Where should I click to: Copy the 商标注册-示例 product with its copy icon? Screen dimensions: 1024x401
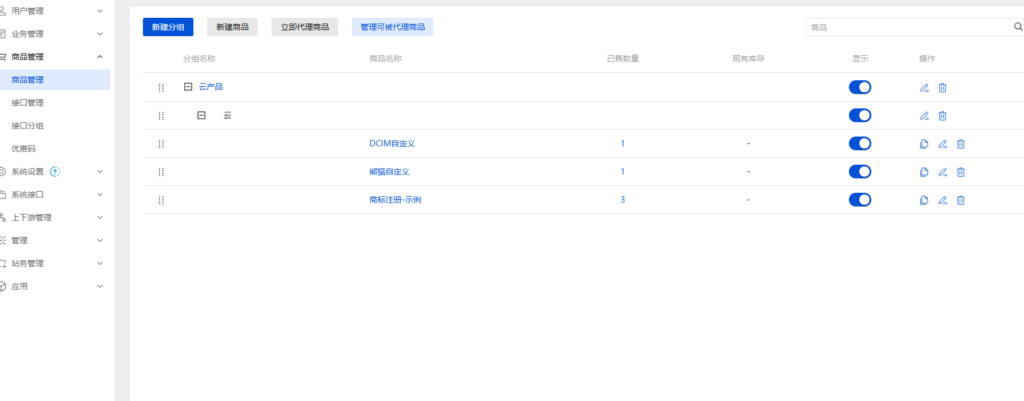[x=924, y=200]
